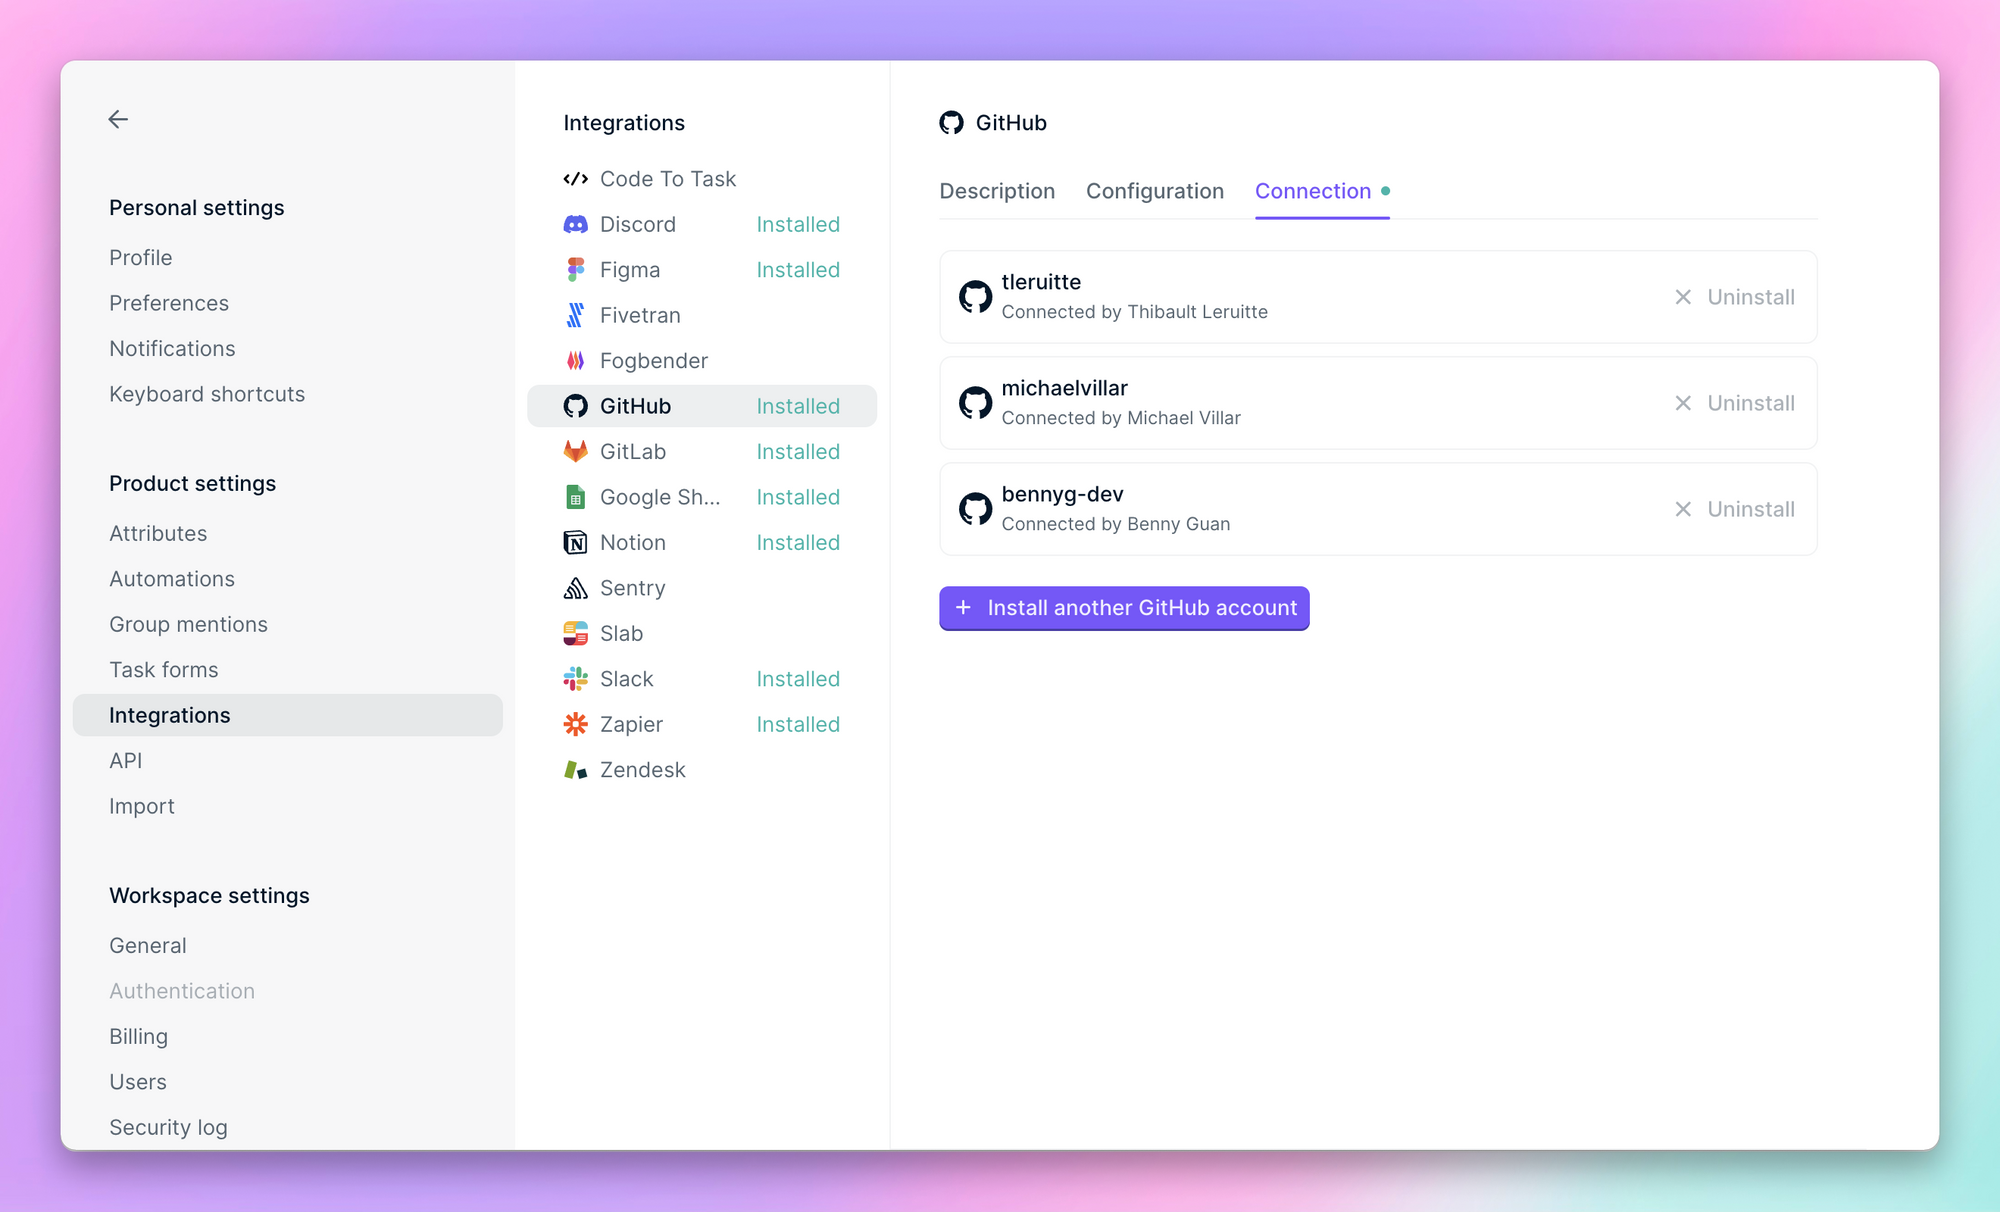The height and width of the screenshot is (1212, 2000).
Task: Open Authentication workspace settings
Action: tap(182, 991)
